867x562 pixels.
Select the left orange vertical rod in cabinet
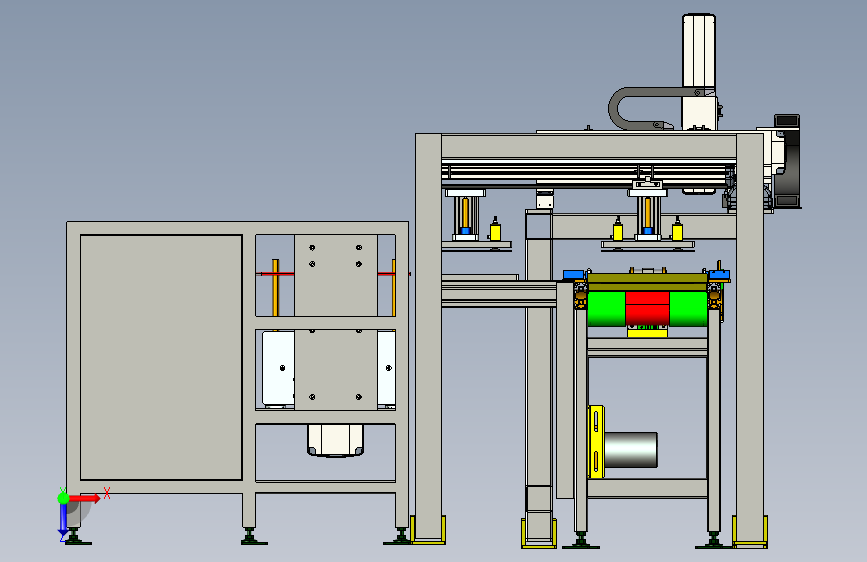[x=275, y=287]
